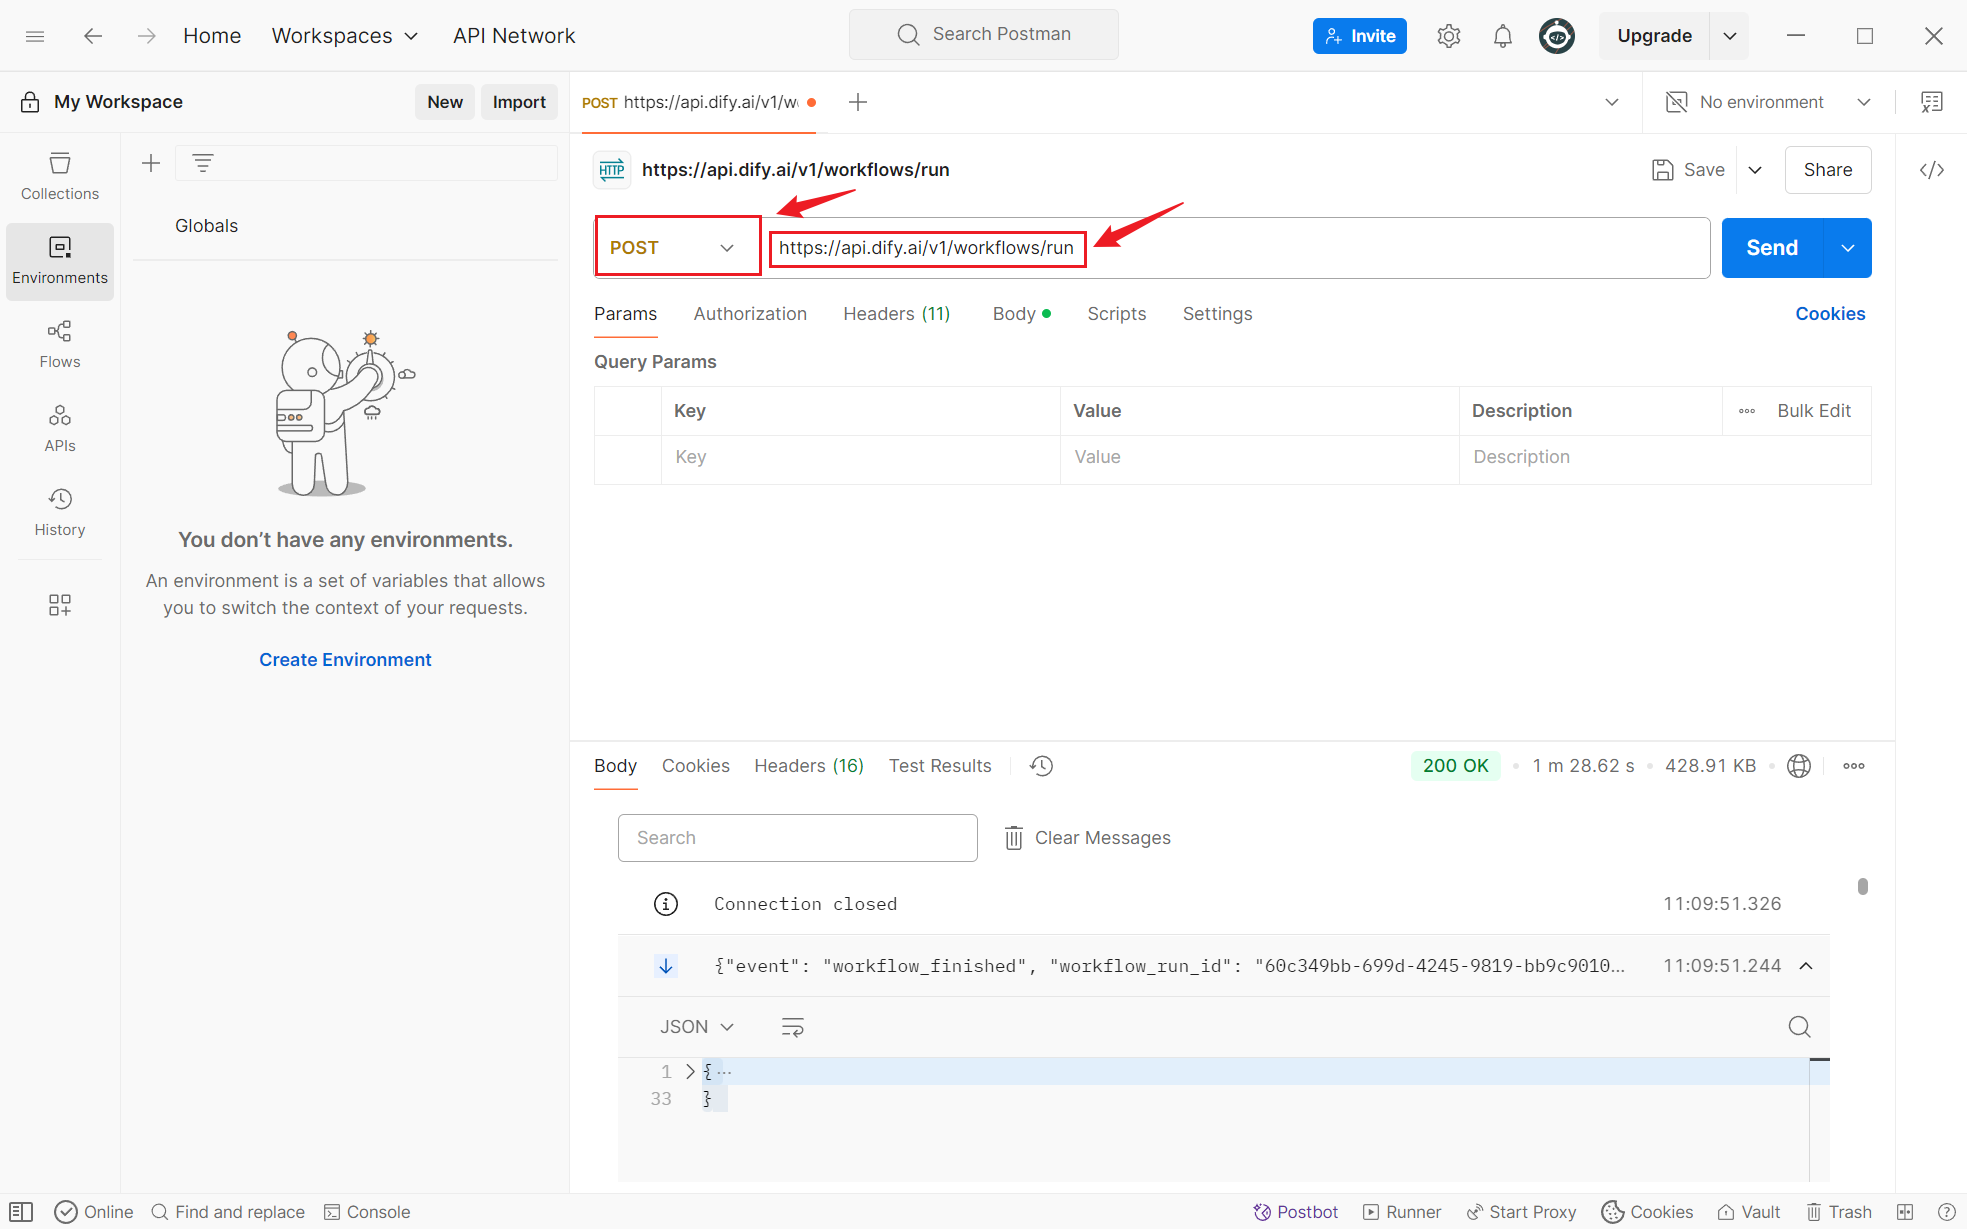Open Console from the status bar
The height and width of the screenshot is (1229, 1967).
pyautogui.click(x=367, y=1212)
